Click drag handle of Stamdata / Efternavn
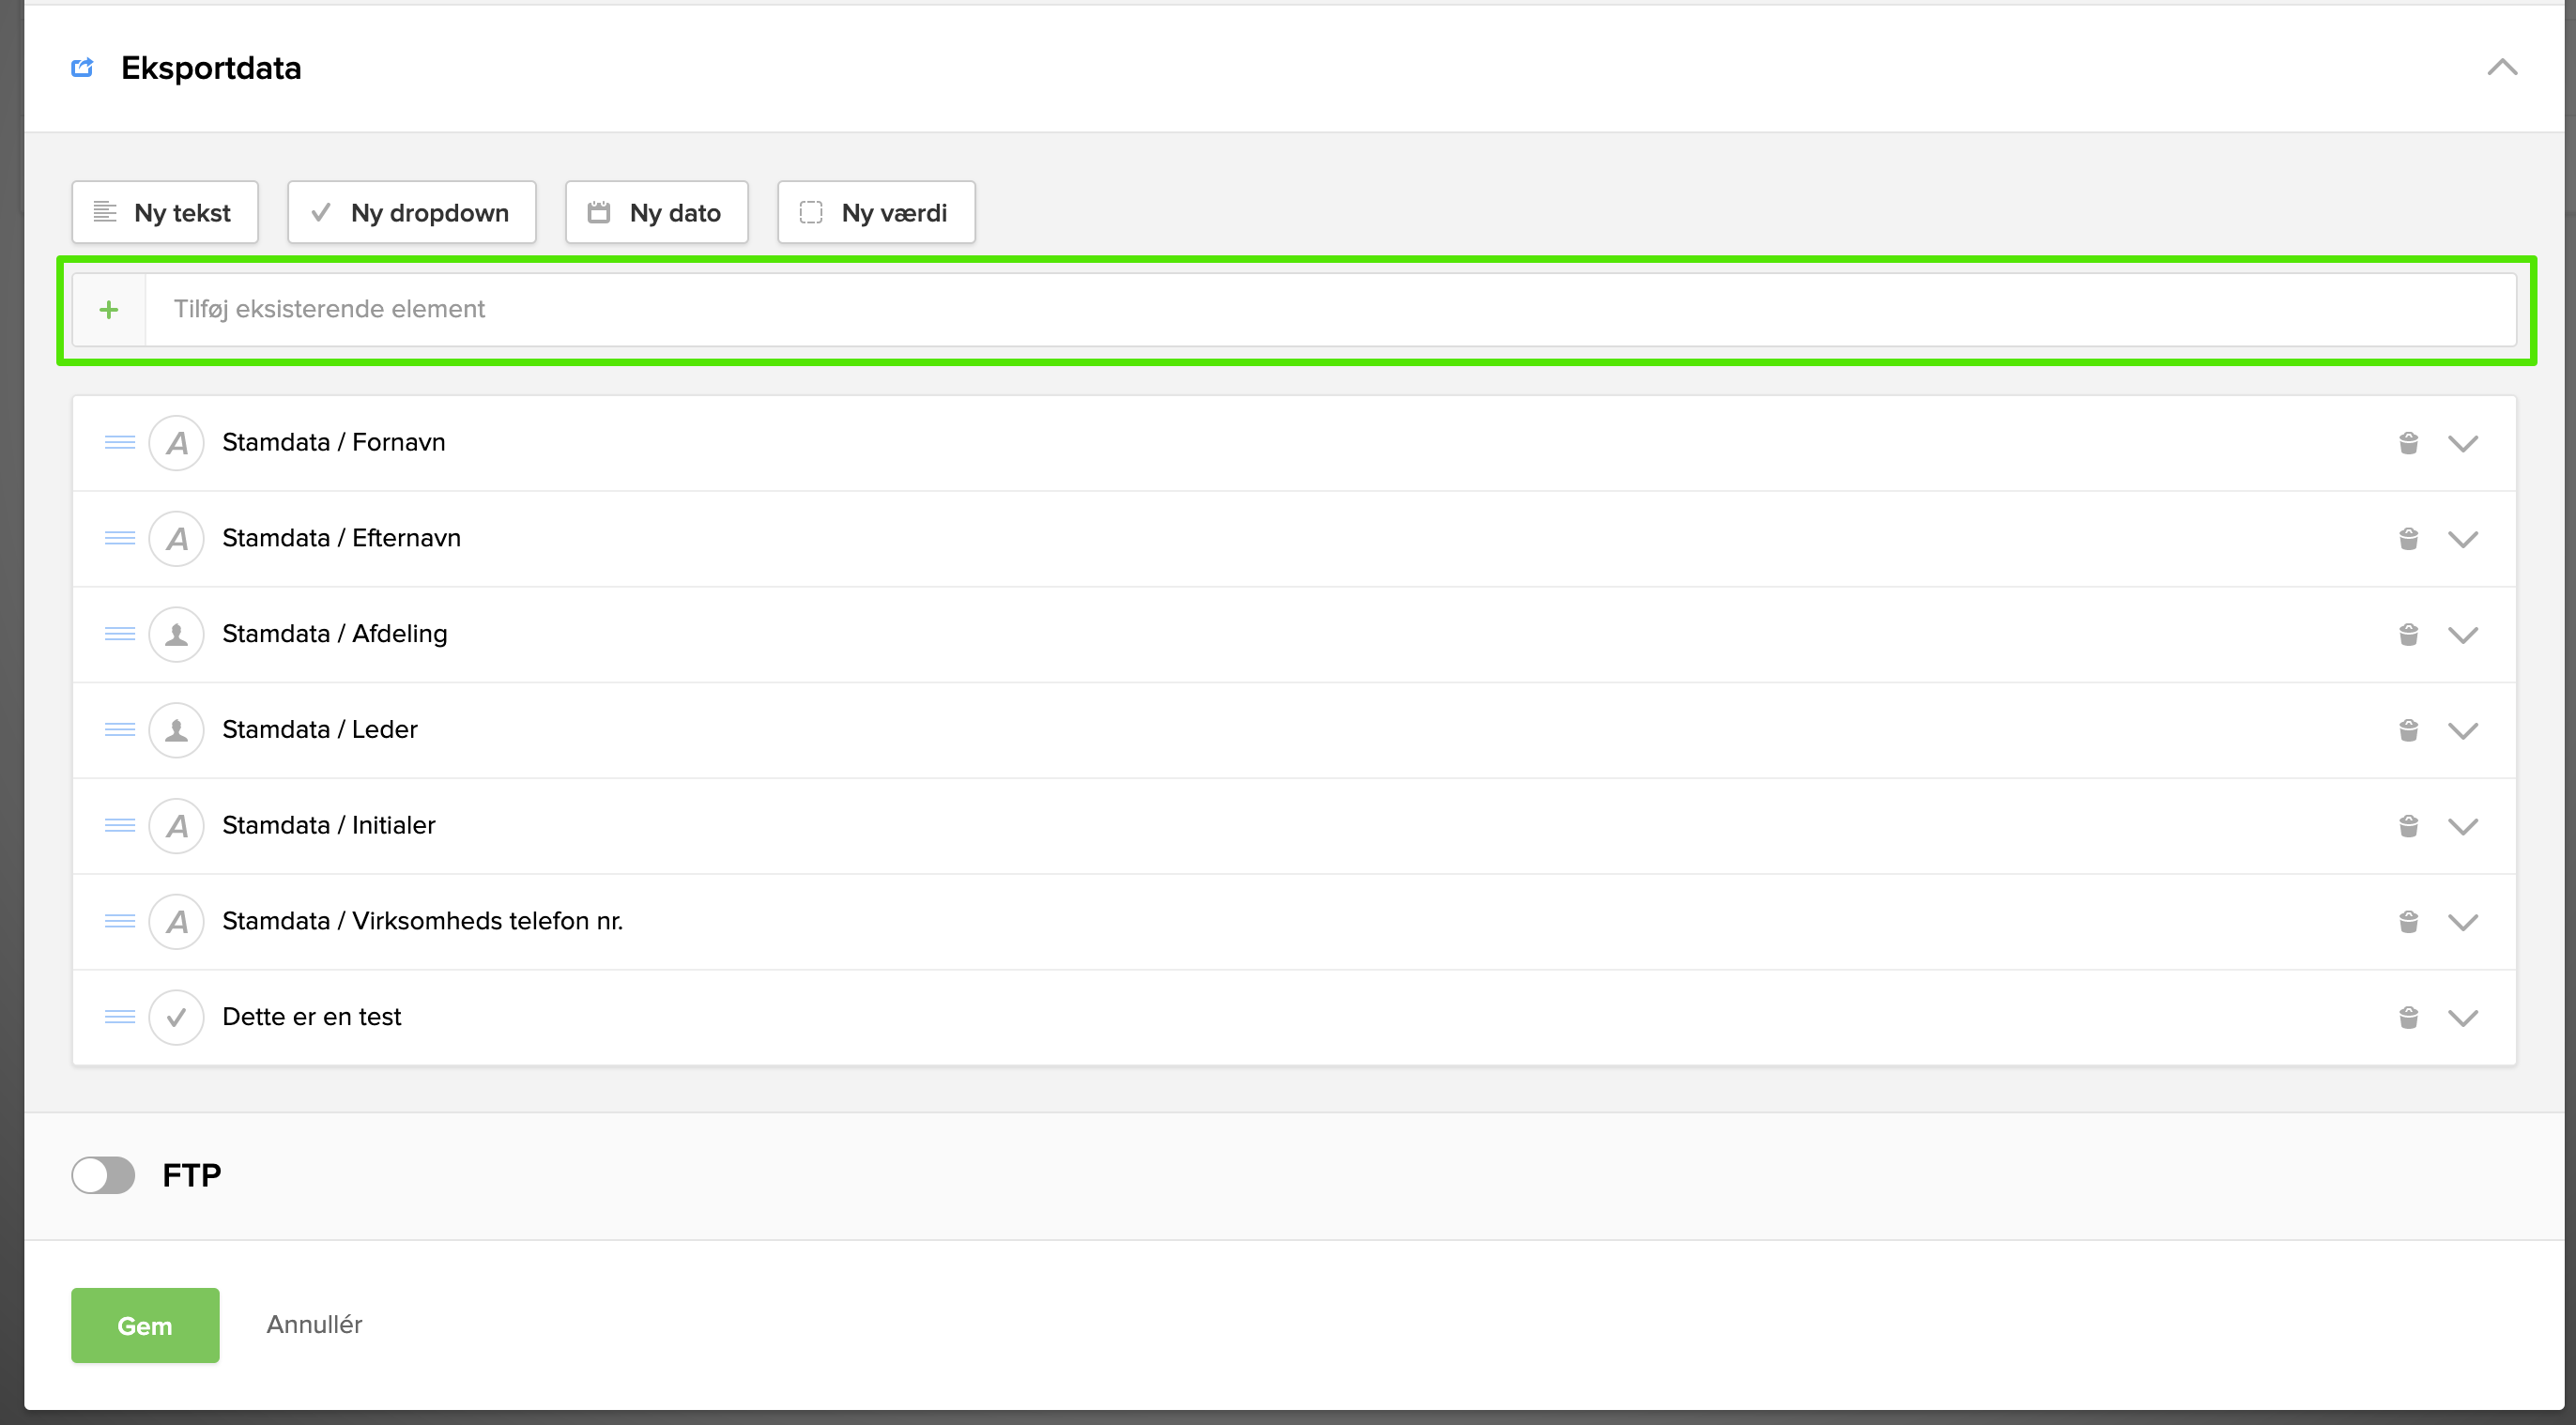This screenshot has height=1425, width=2576. pyautogui.click(x=120, y=538)
